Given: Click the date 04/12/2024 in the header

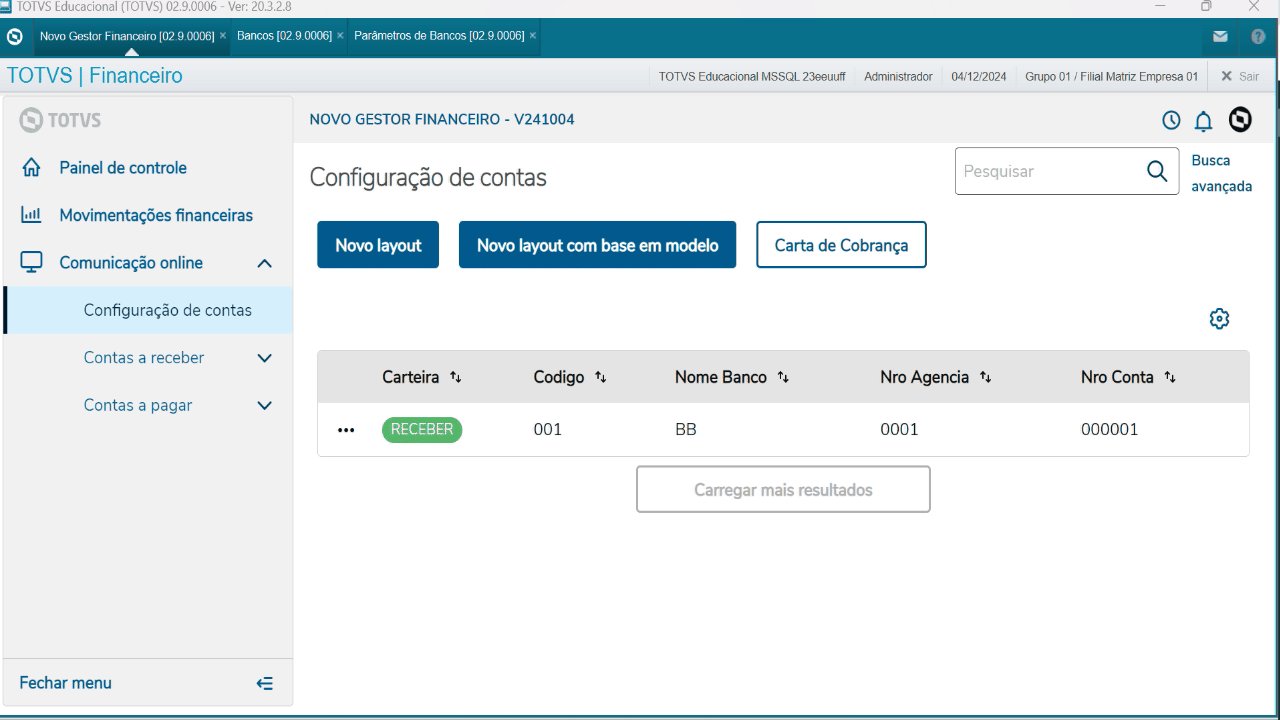Looking at the screenshot, I should coord(979,76).
